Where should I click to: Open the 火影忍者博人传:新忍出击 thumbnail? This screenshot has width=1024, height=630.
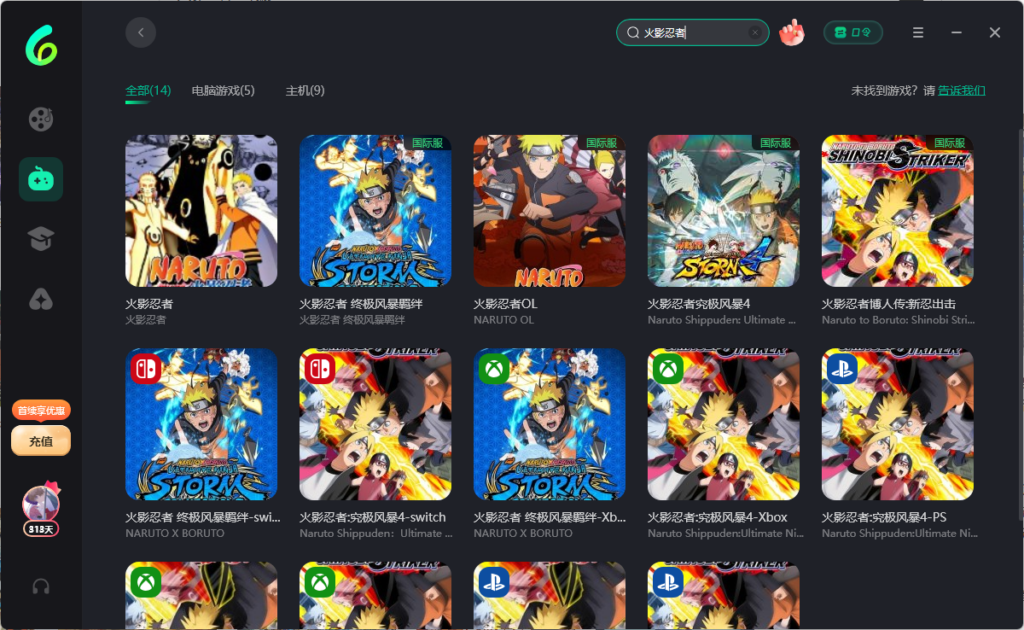[897, 211]
